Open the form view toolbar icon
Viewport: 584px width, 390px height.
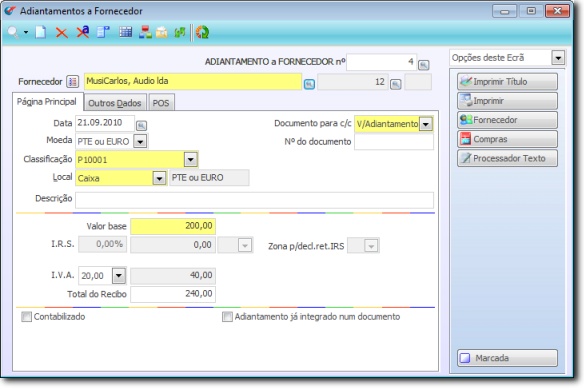tap(103, 32)
